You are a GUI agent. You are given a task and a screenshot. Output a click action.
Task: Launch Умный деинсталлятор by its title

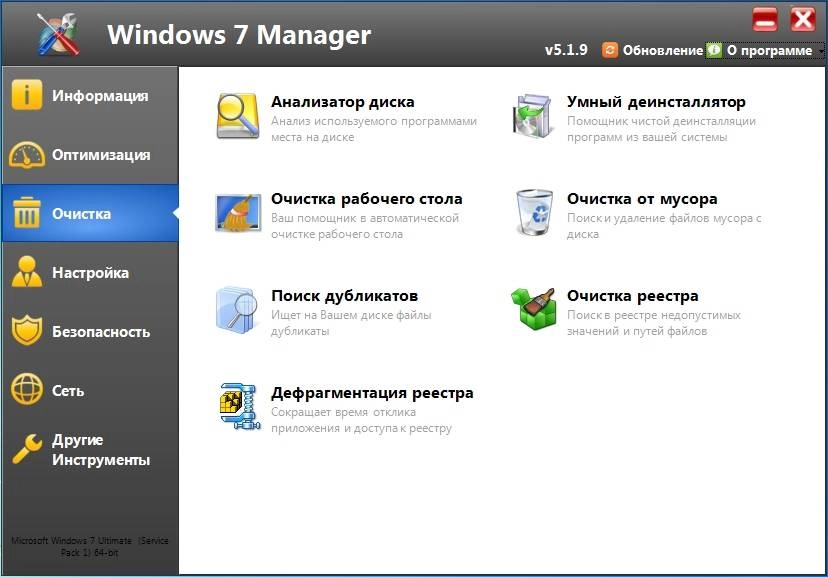(x=656, y=102)
